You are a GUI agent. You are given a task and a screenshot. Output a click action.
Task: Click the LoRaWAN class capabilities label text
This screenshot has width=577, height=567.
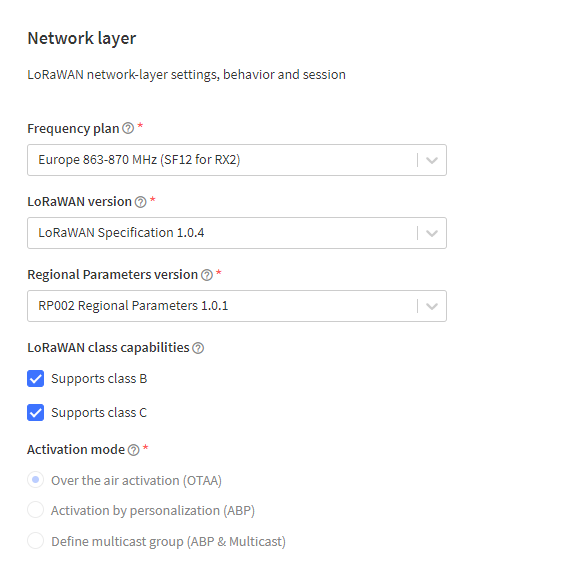coord(108,347)
